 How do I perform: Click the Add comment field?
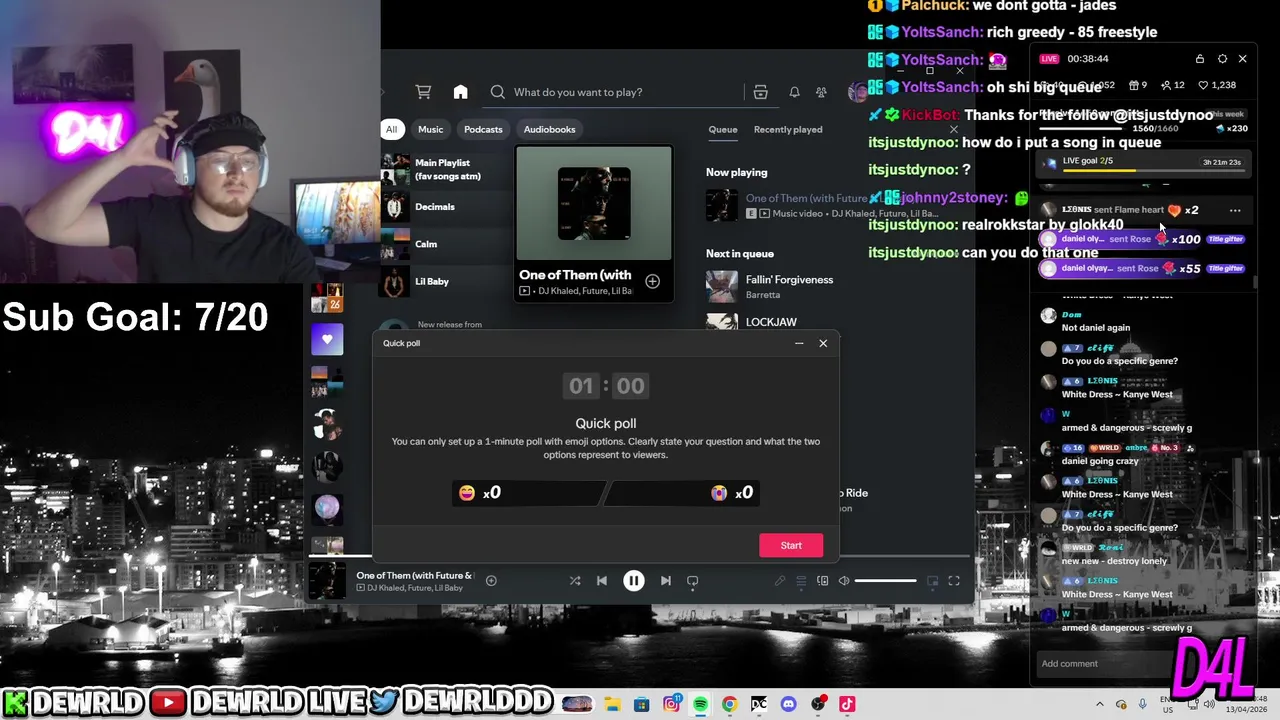[1105, 664]
